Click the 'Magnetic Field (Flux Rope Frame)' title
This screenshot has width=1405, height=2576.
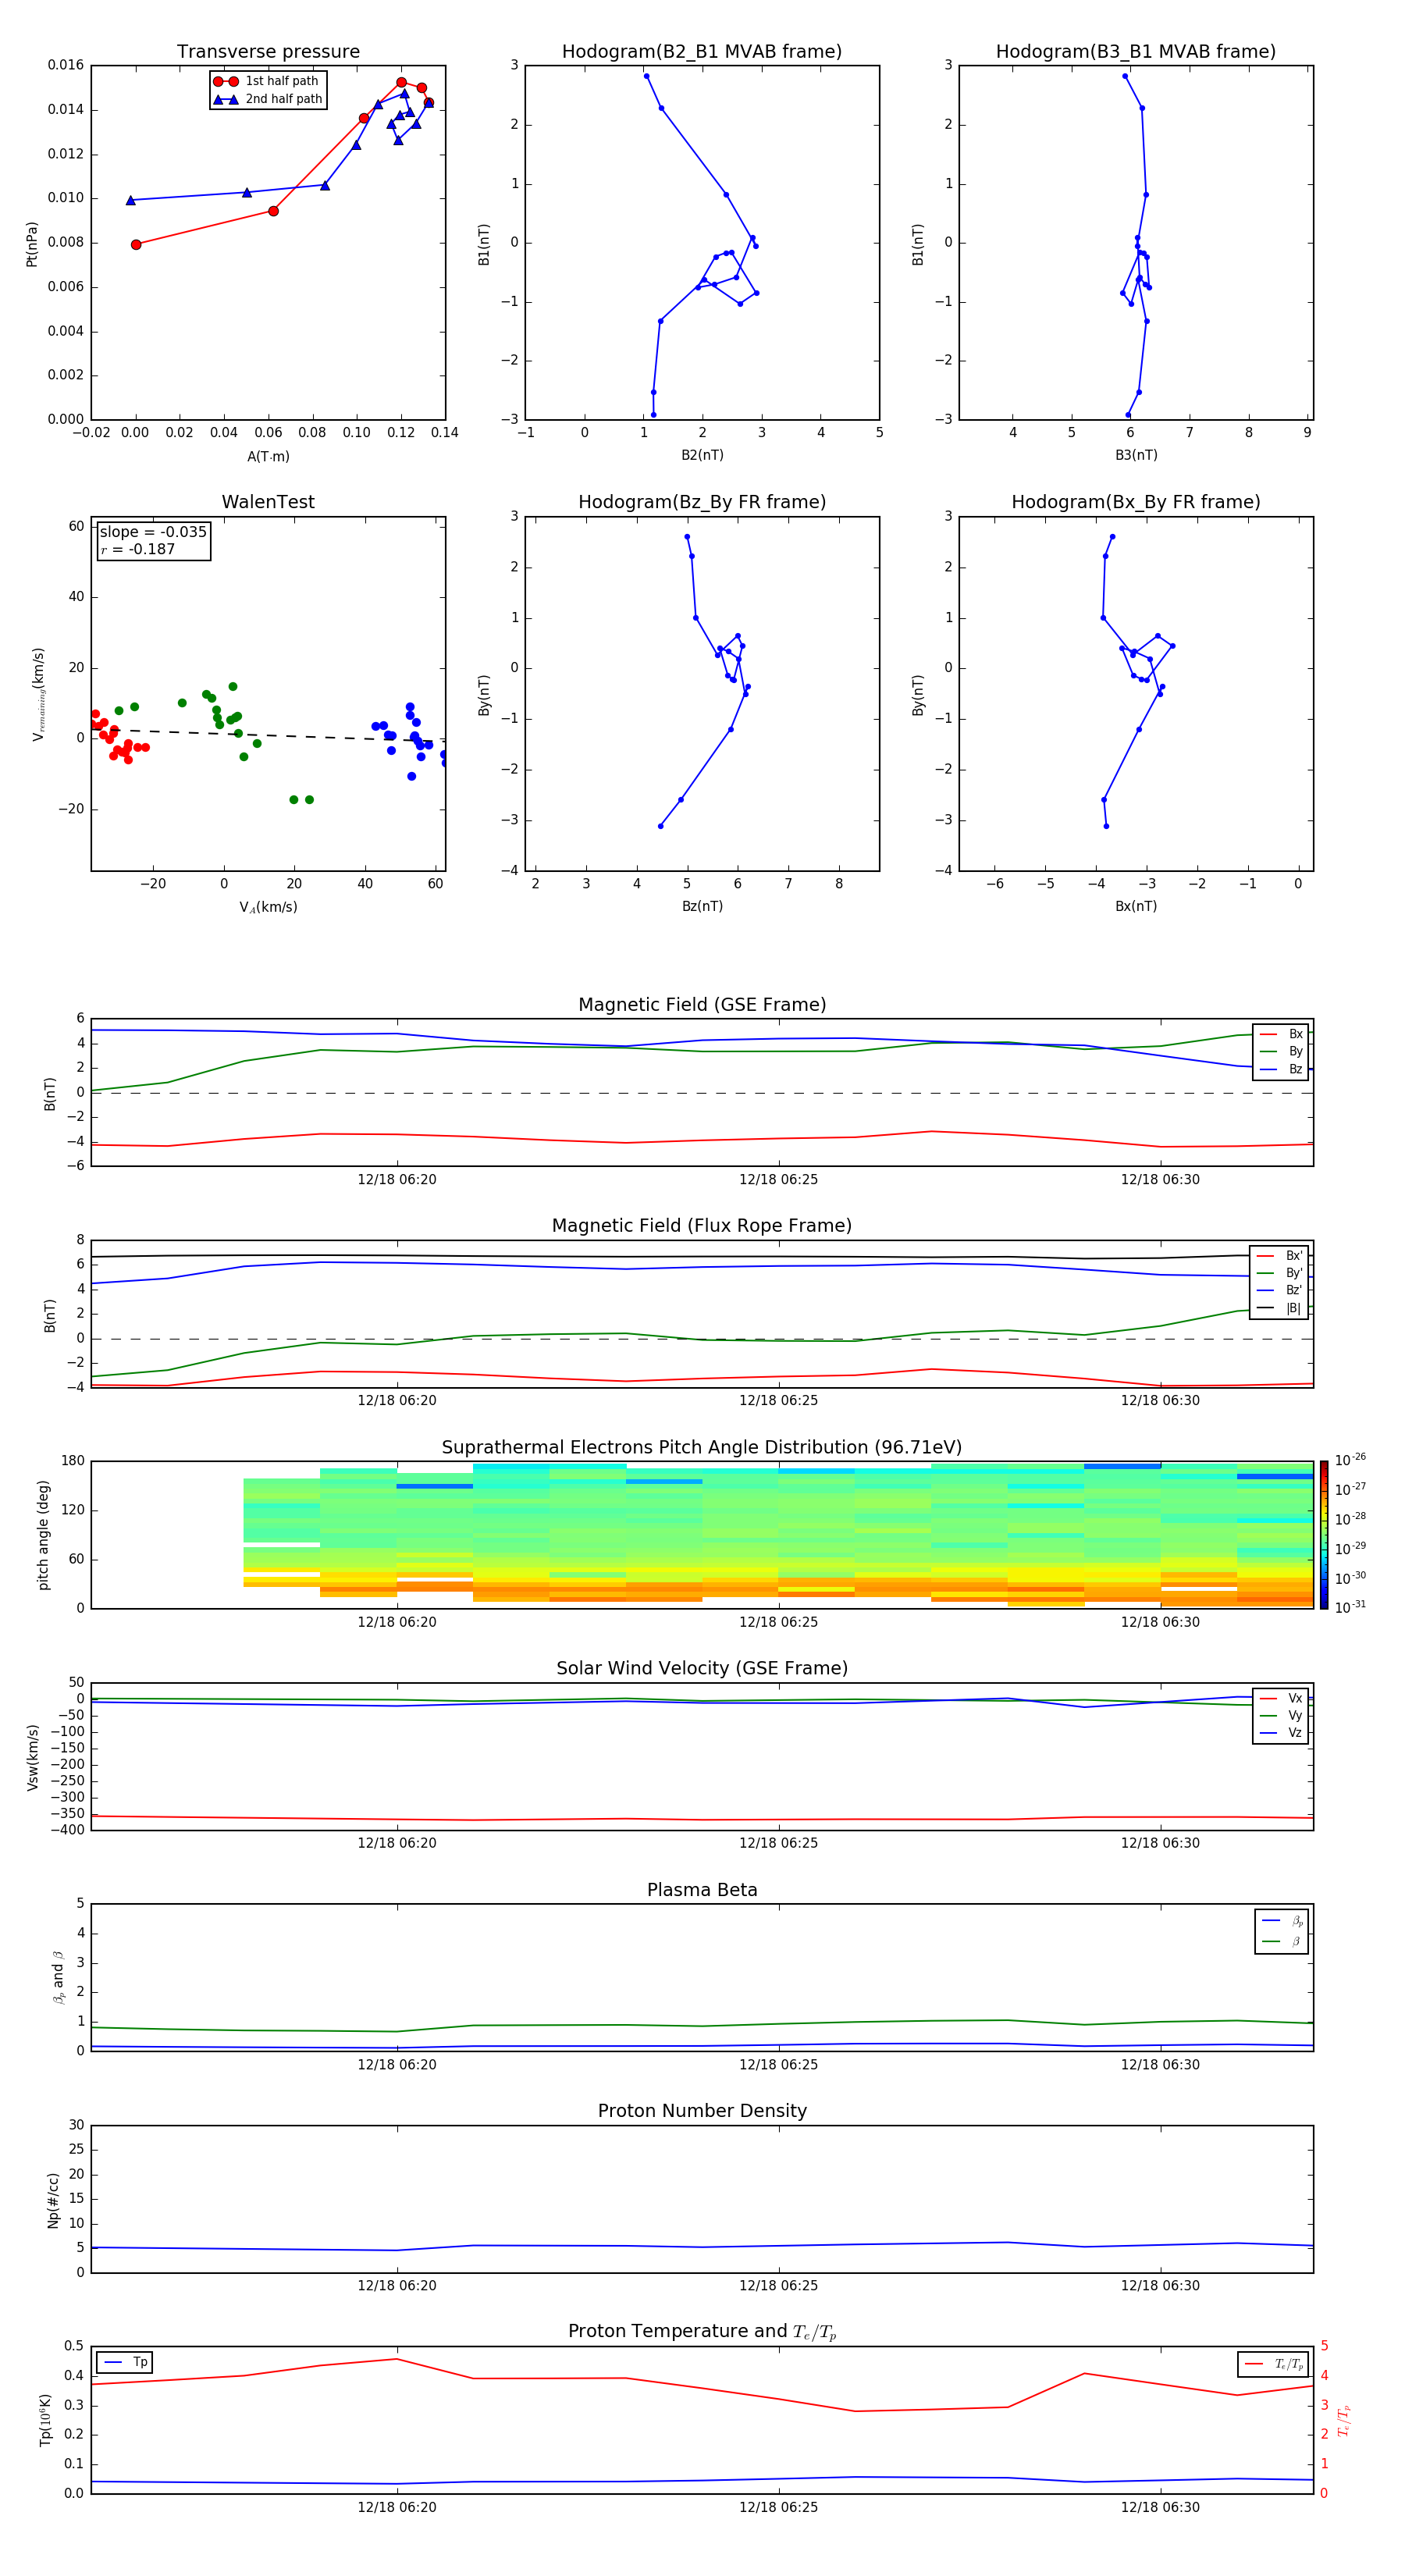click(x=702, y=1226)
